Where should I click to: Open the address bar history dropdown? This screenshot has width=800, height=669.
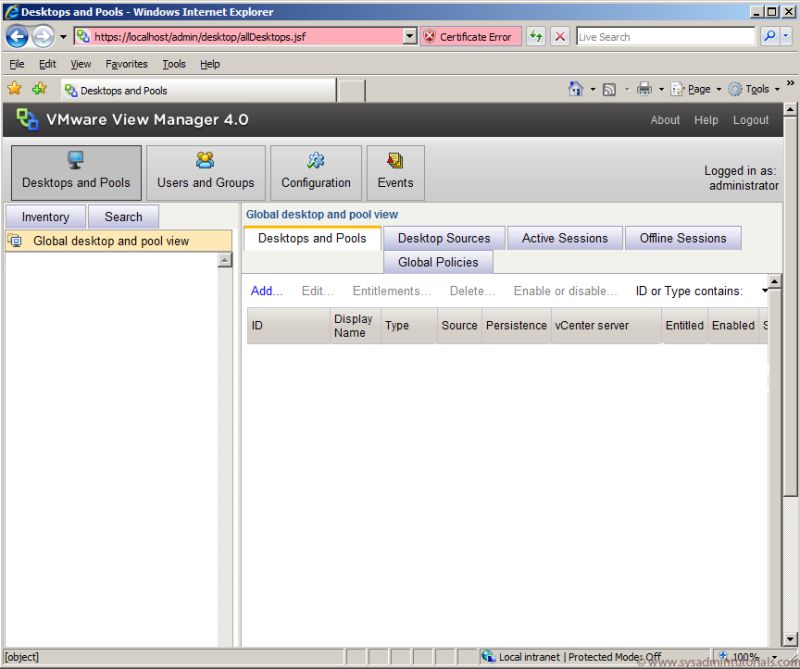[407, 36]
